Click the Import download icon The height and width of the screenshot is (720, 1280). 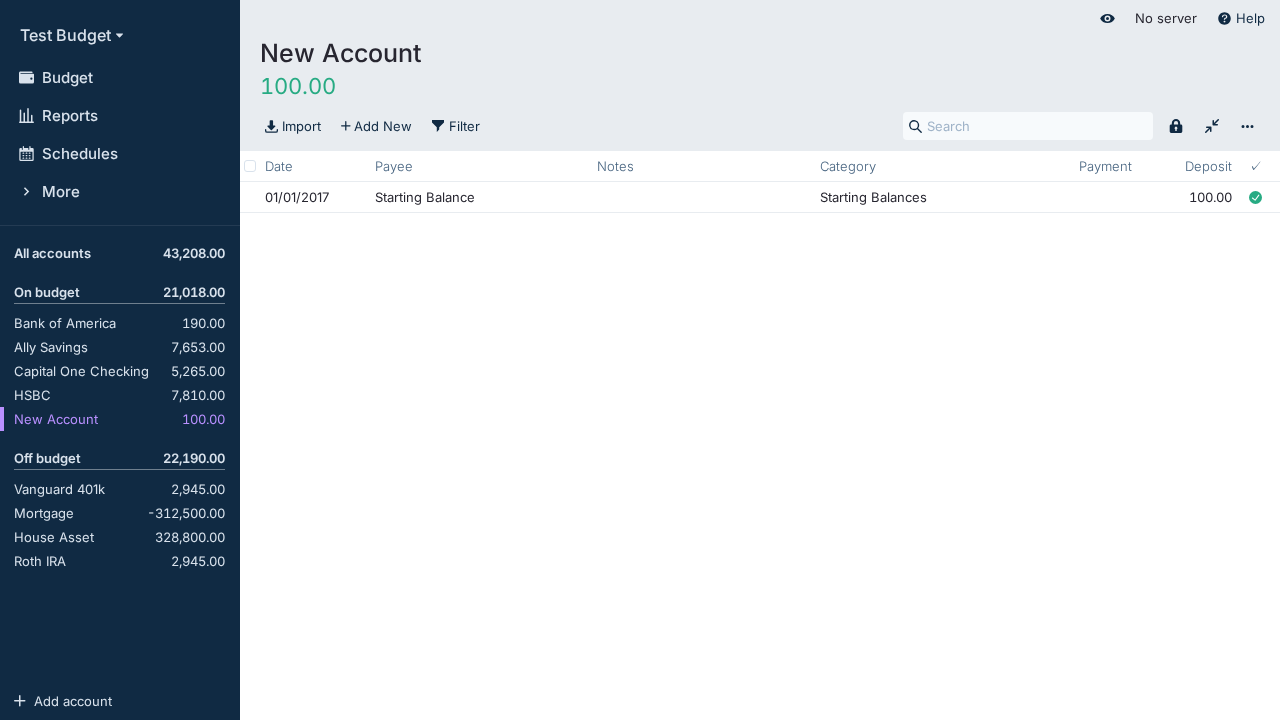[271, 126]
